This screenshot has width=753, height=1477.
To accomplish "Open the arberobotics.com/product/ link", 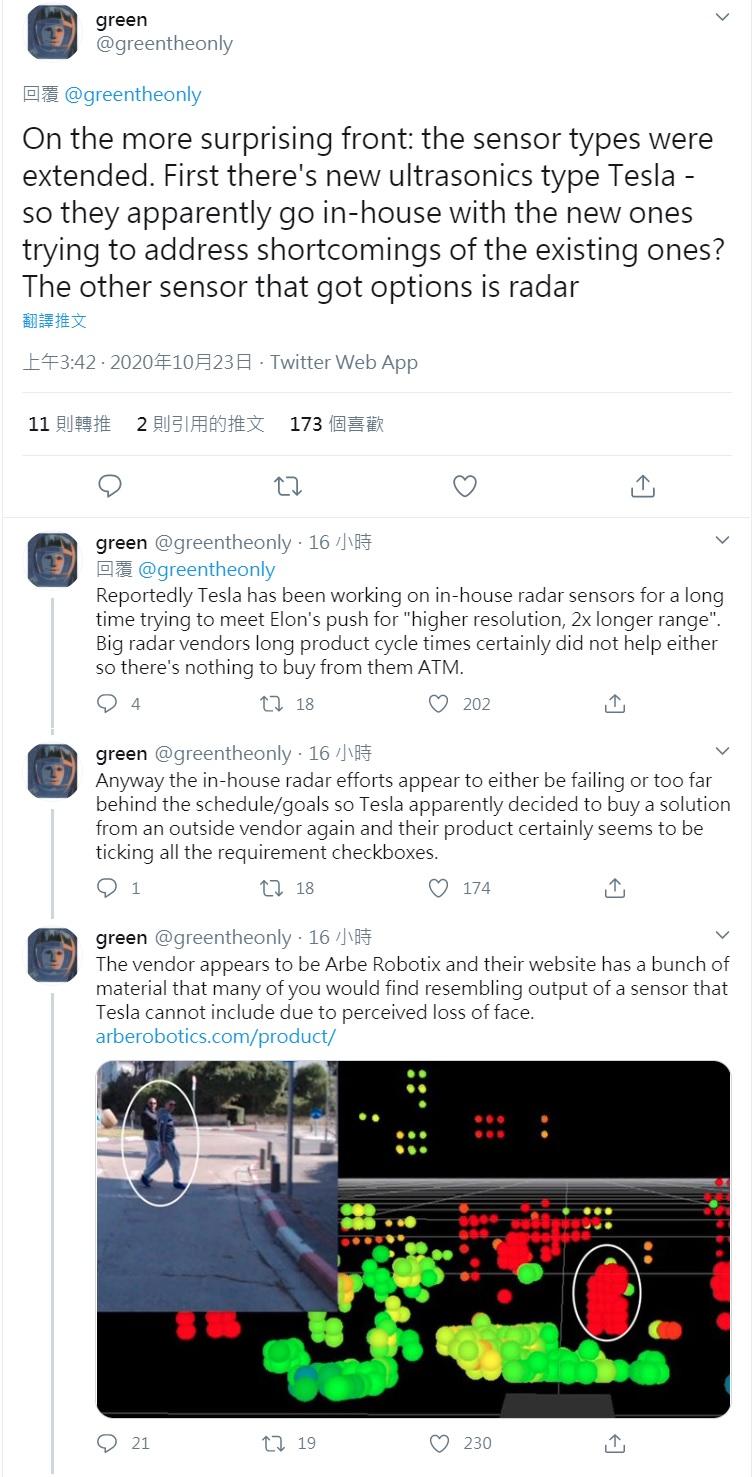I will [215, 1036].
